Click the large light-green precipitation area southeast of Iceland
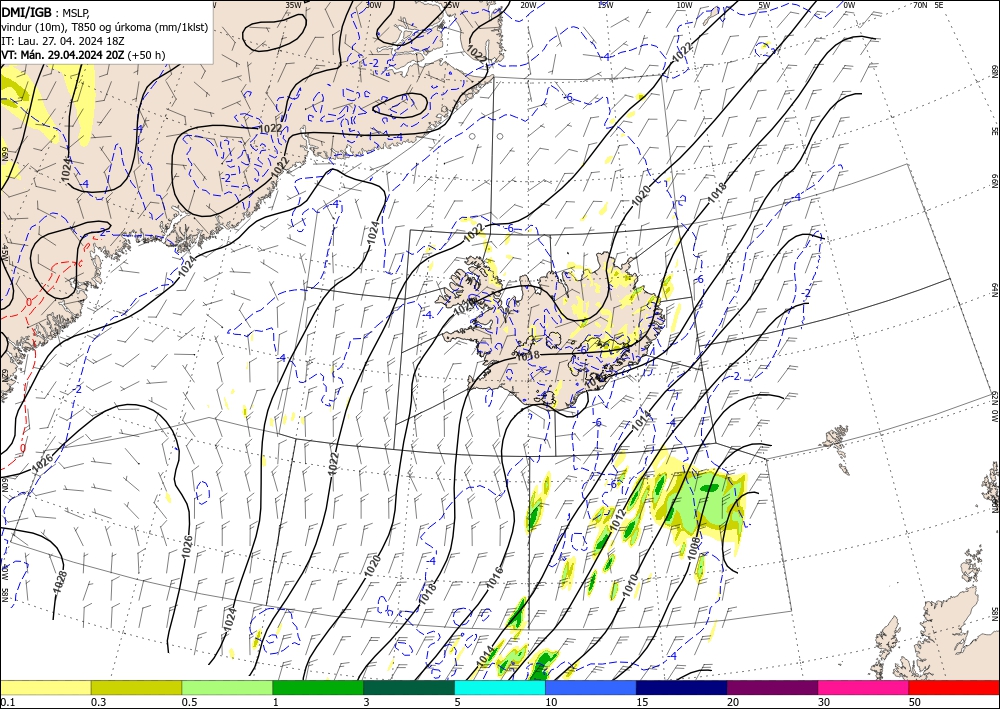This screenshot has height=709, width=1000. click(702, 501)
